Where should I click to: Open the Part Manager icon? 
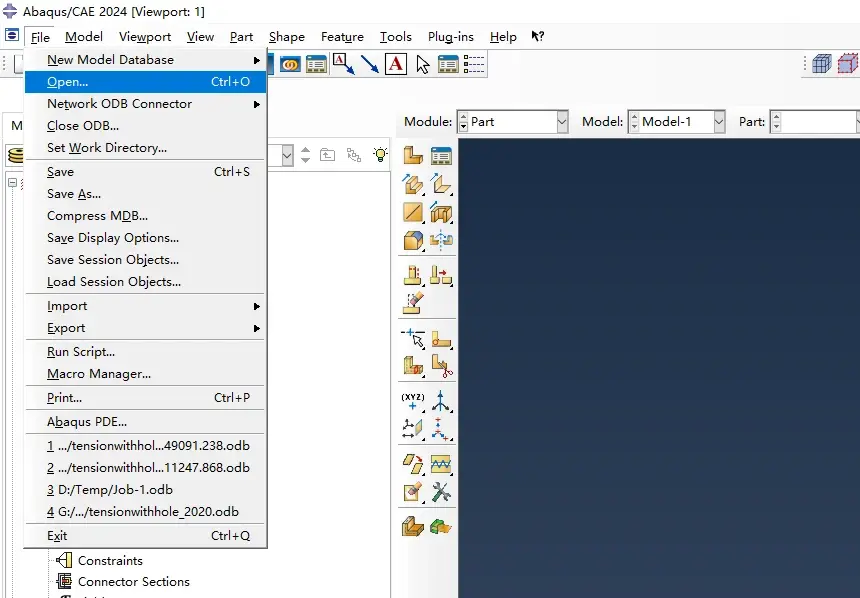point(441,156)
